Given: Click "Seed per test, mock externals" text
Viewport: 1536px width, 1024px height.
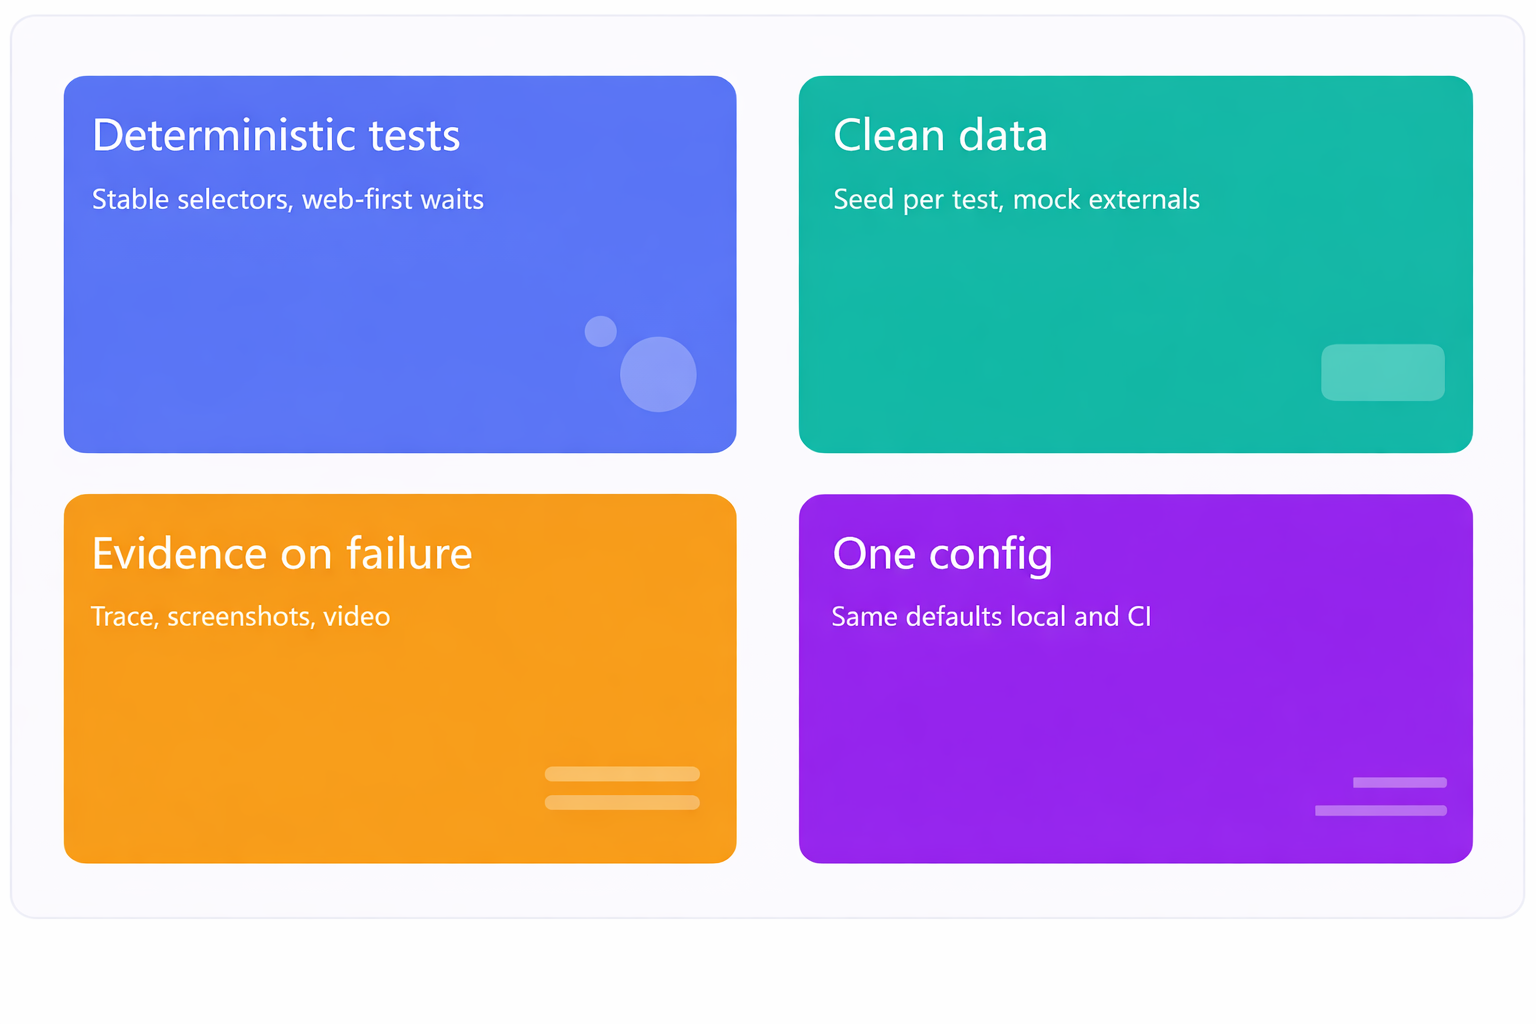Looking at the screenshot, I should (1016, 200).
